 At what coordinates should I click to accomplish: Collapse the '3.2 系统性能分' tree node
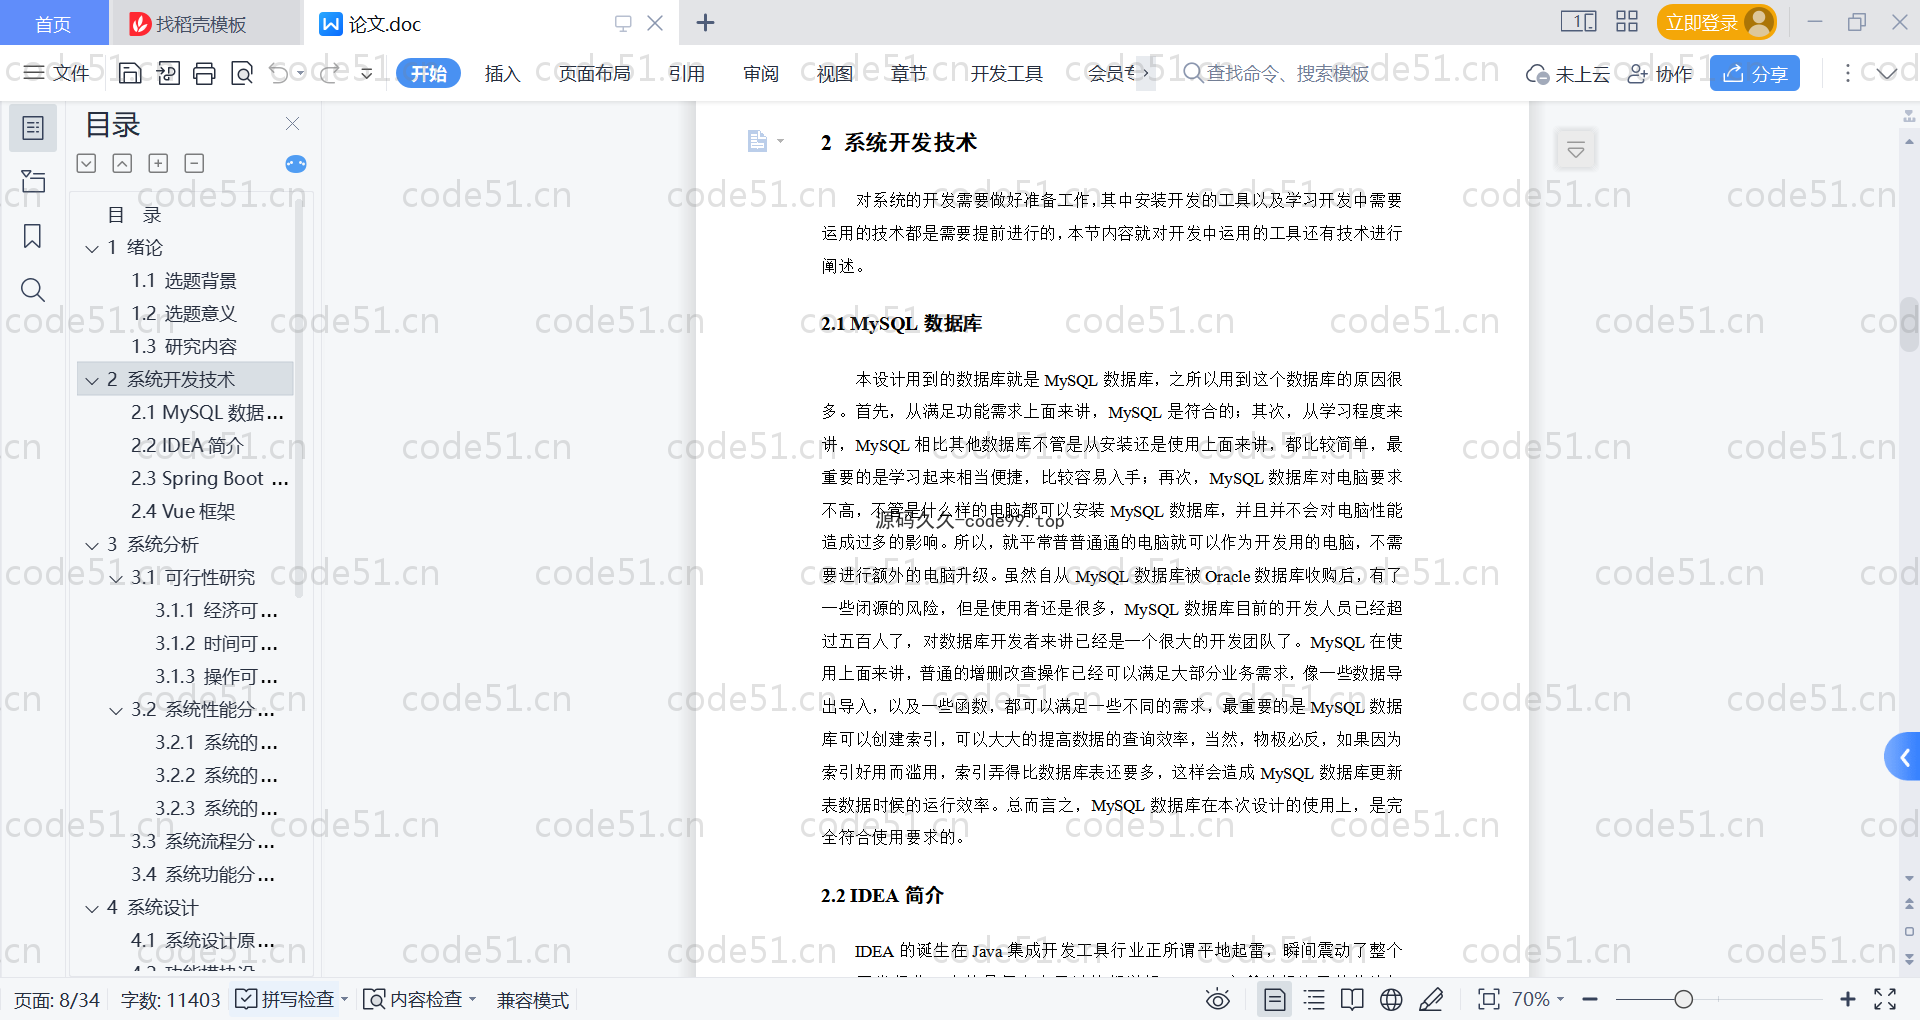click(x=116, y=710)
